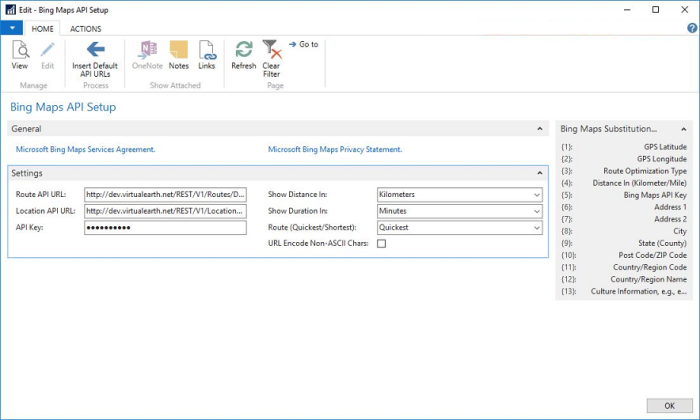Screen dimensions: 700x420
Task: Toggle URL Encode Non-ASCII Chars checkbox
Action: tap(382, 243)
